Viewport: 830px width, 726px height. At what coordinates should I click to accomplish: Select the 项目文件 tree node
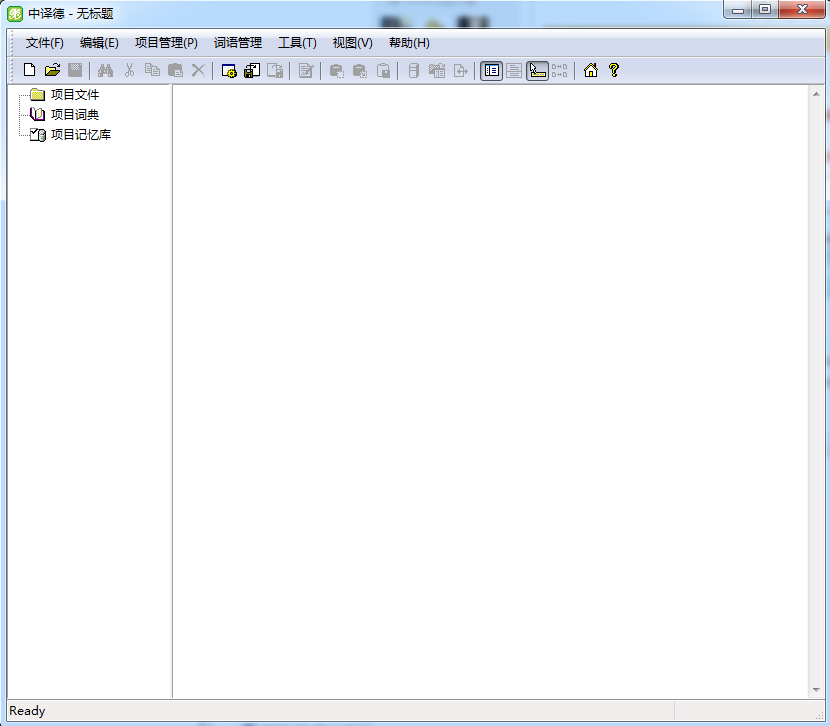[x=75, y=95]
